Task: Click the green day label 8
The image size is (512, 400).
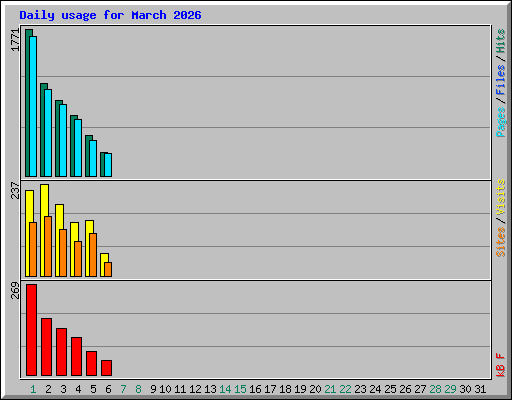Action: [138, 389]
